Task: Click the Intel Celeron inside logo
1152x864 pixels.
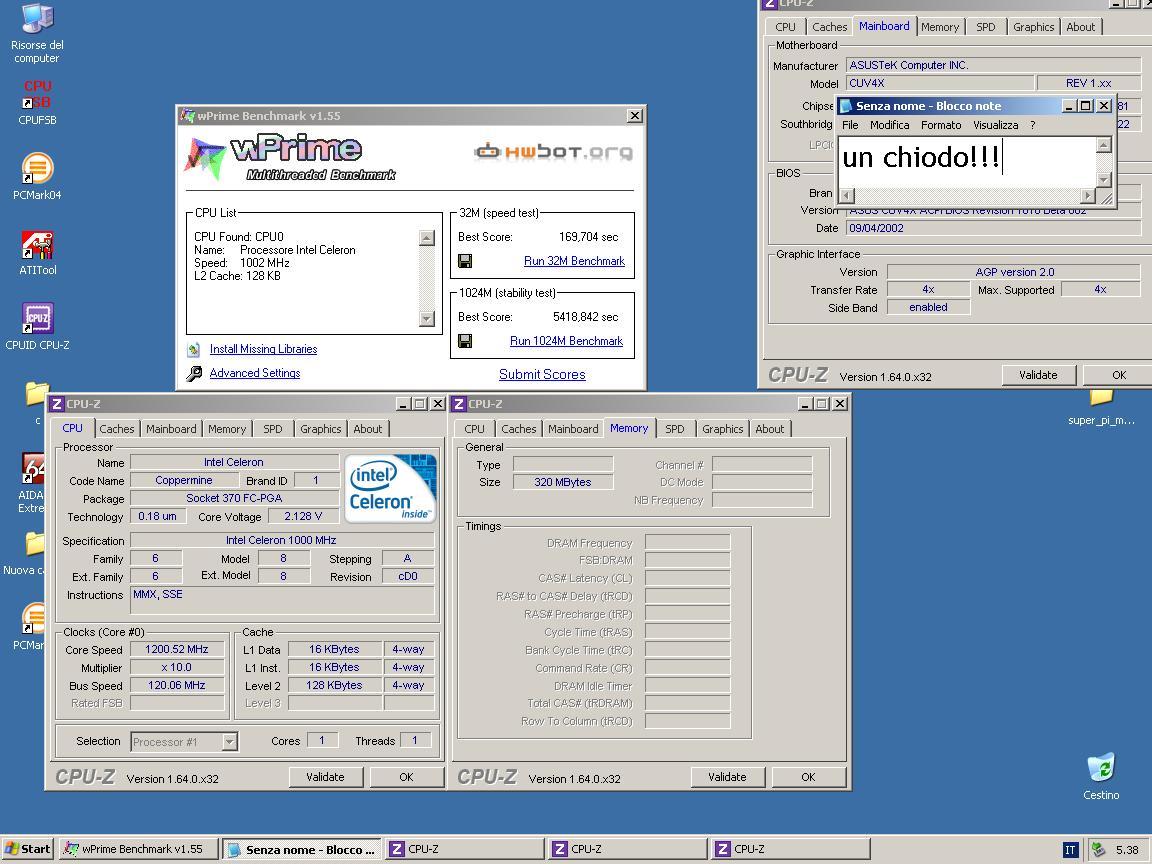Action: 390,489
